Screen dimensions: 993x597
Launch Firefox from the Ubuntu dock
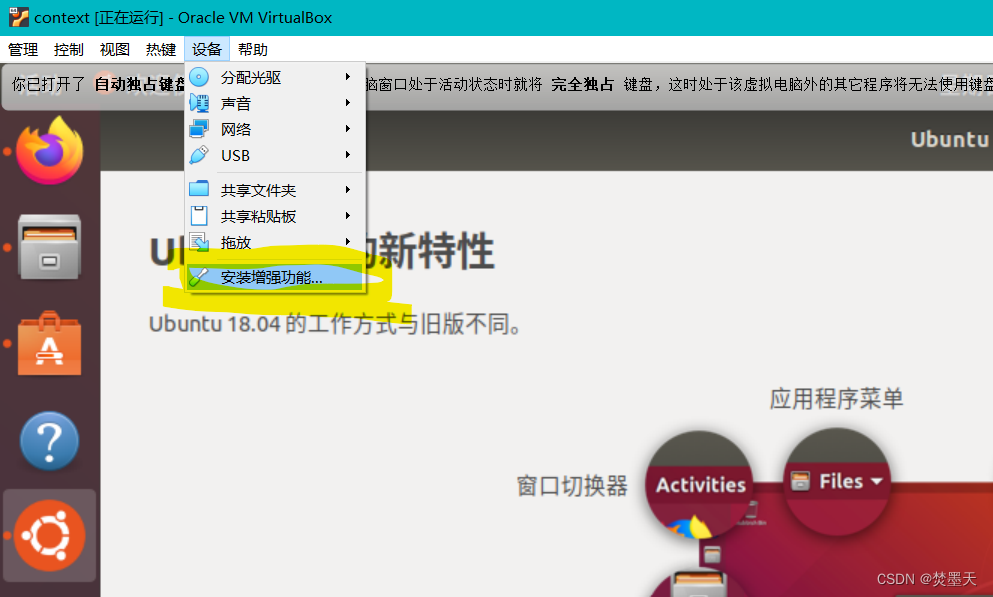coord(49,151)
